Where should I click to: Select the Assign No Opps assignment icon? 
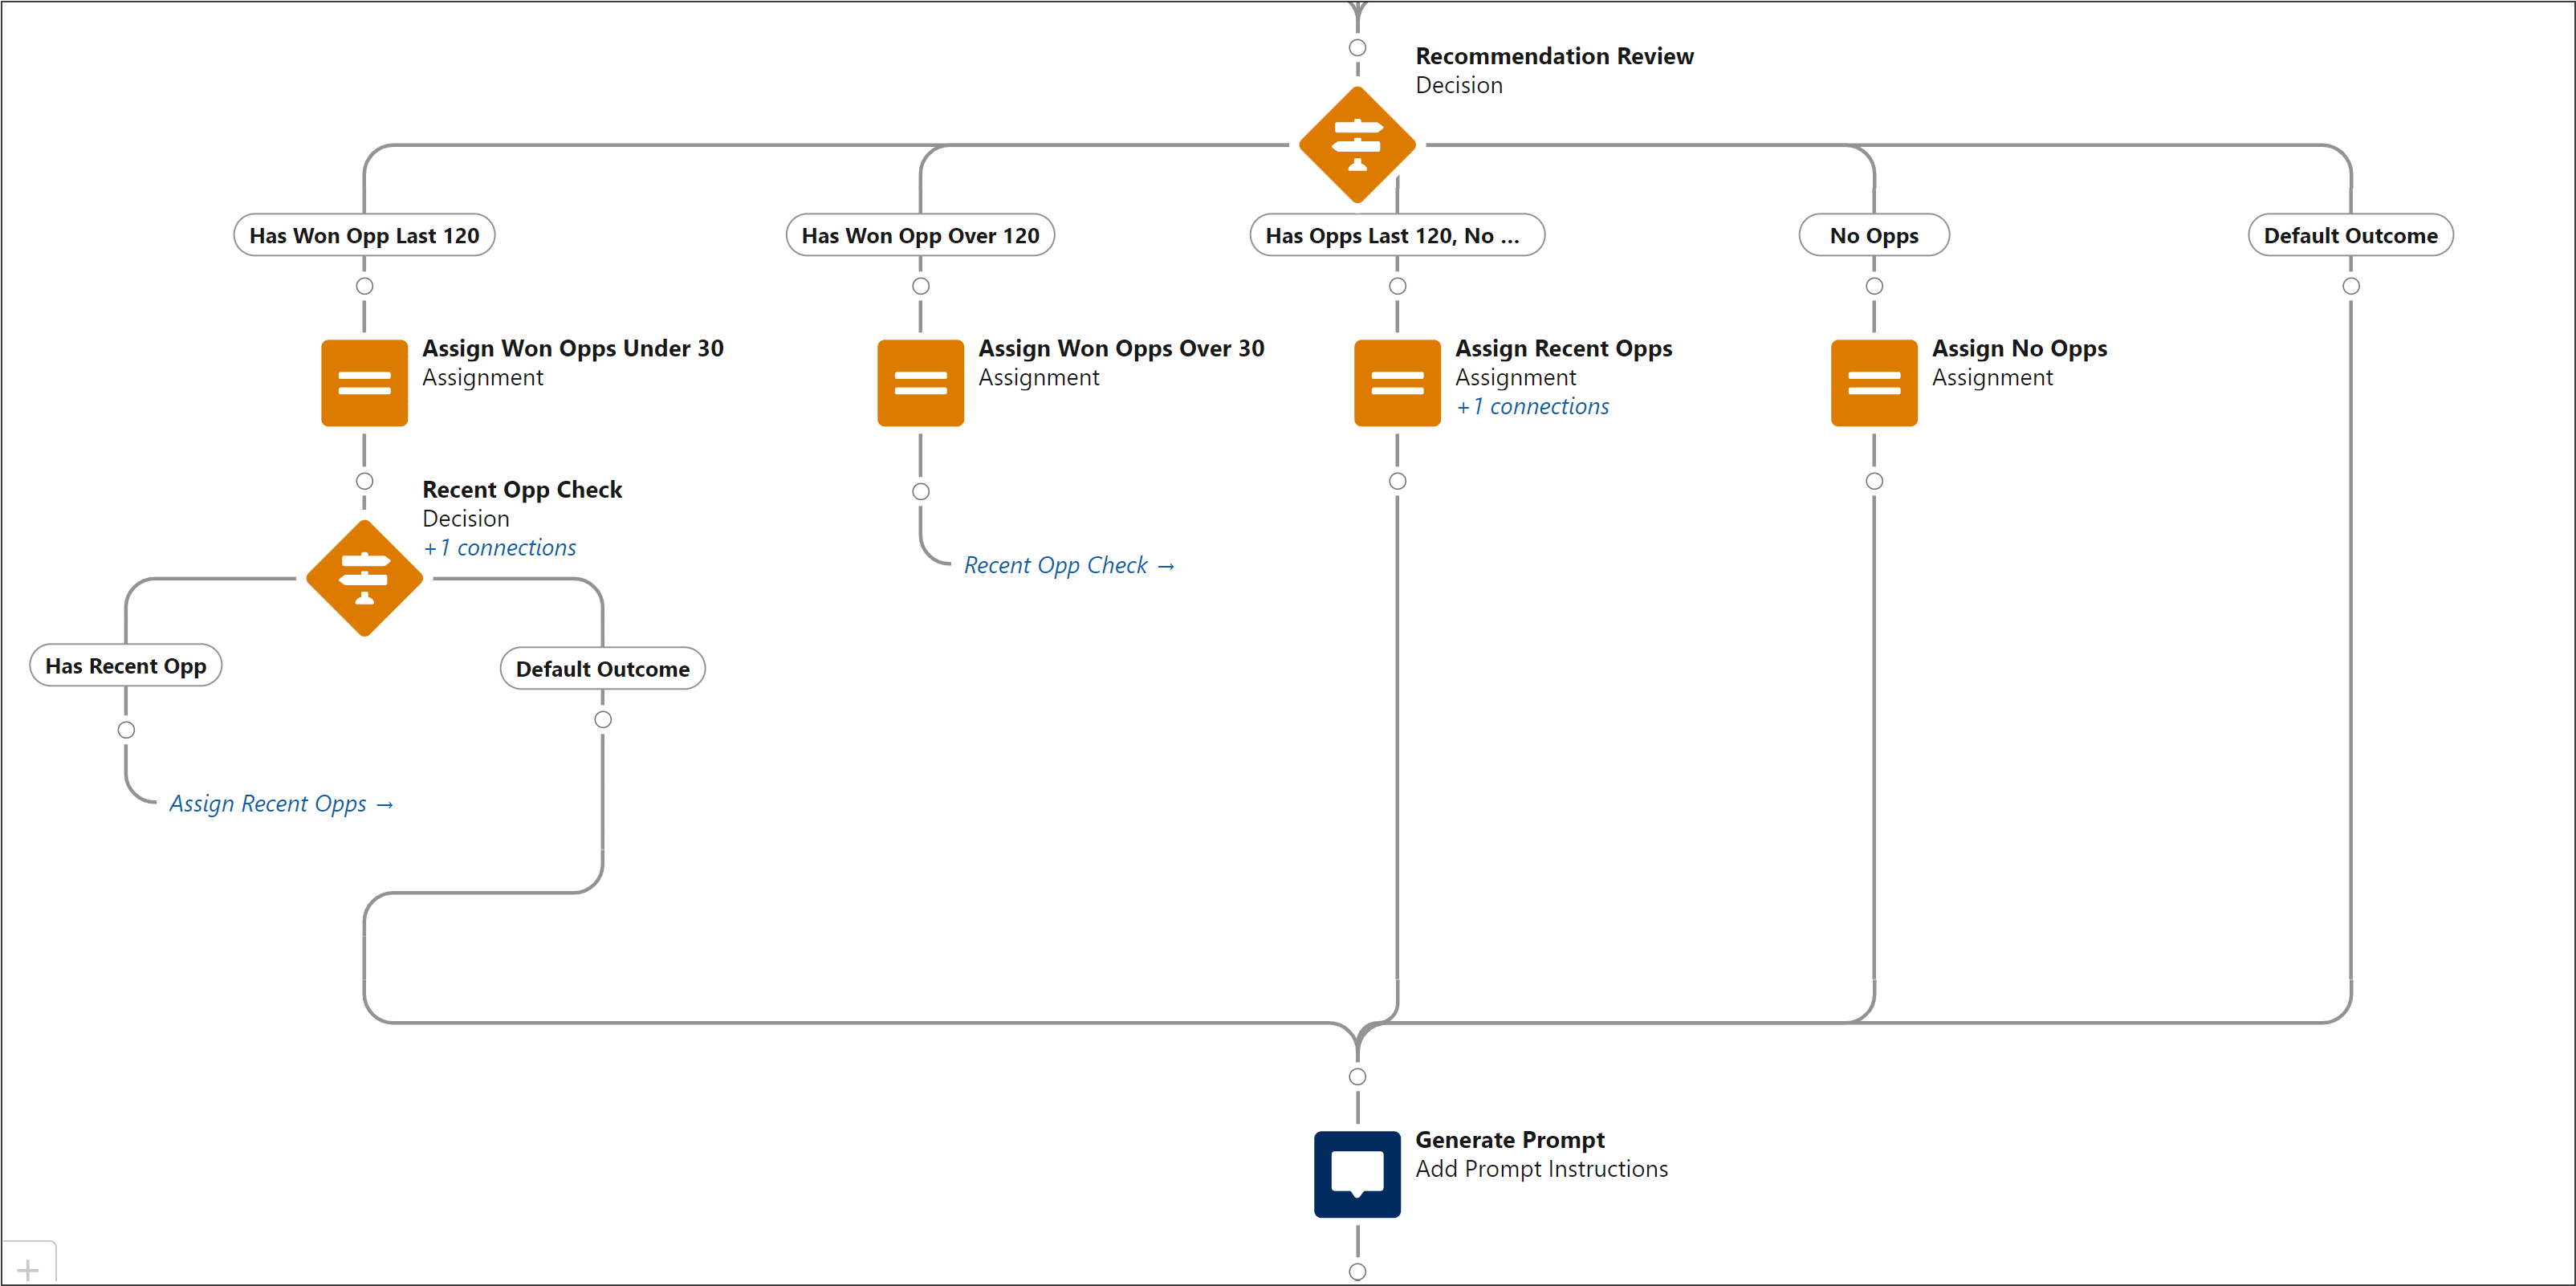pyautogui.click(x=1874, y=383)
